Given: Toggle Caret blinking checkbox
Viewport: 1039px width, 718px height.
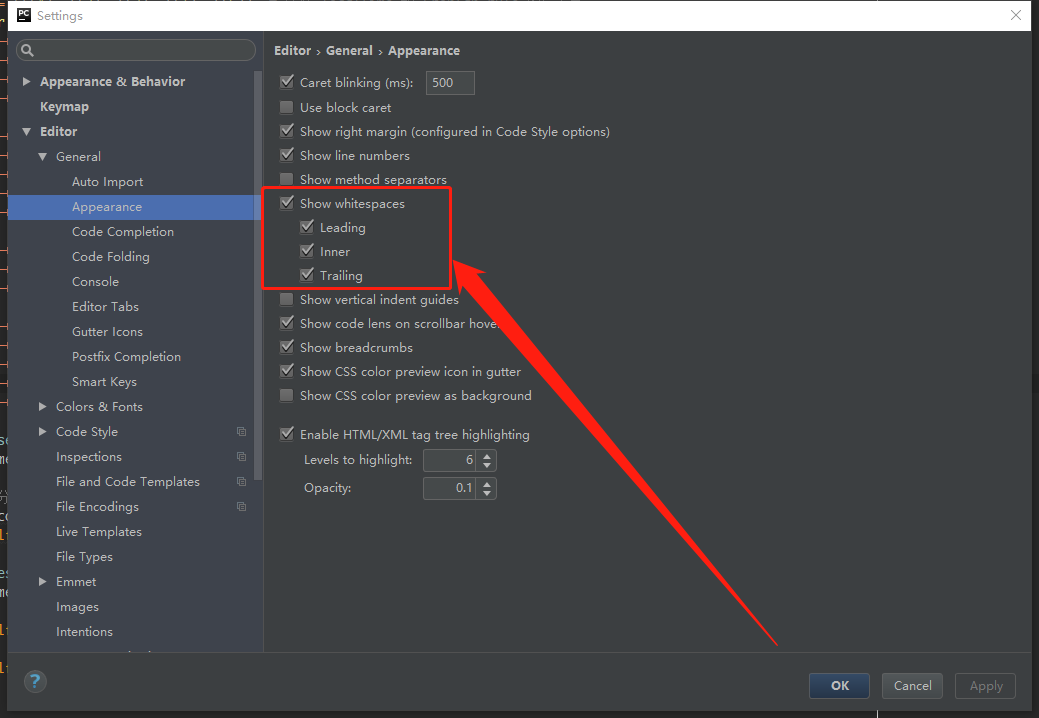Looking at the screenshot, I should pos(287,82).
